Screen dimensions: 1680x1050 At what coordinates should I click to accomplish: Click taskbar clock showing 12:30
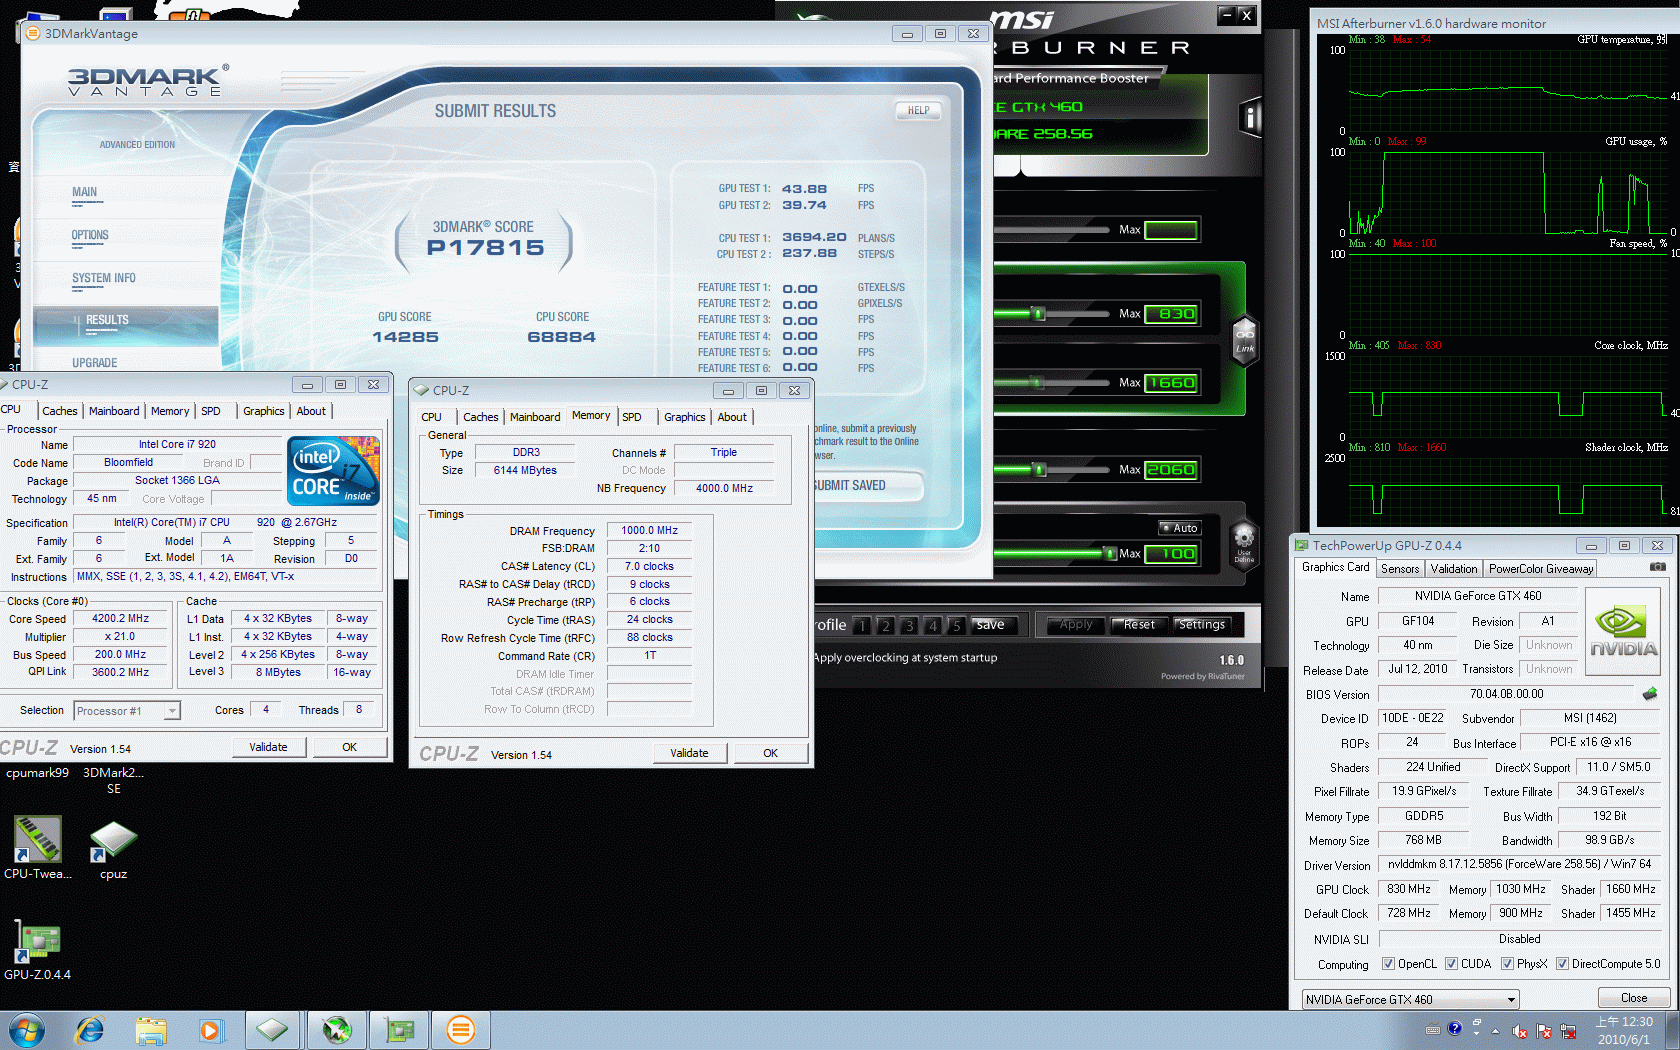1624,1031
